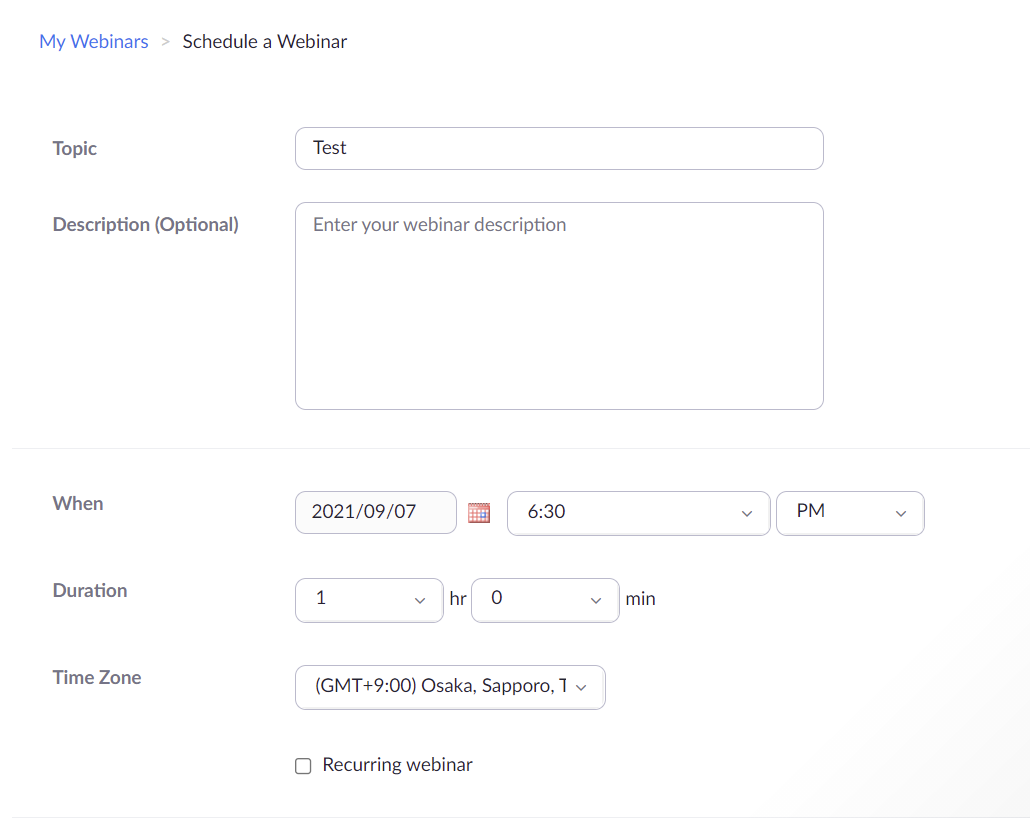Image resolution: width=1030 pixels, height=818 pixels.
Task: Click the Duration label
Action: click(90, 590)
